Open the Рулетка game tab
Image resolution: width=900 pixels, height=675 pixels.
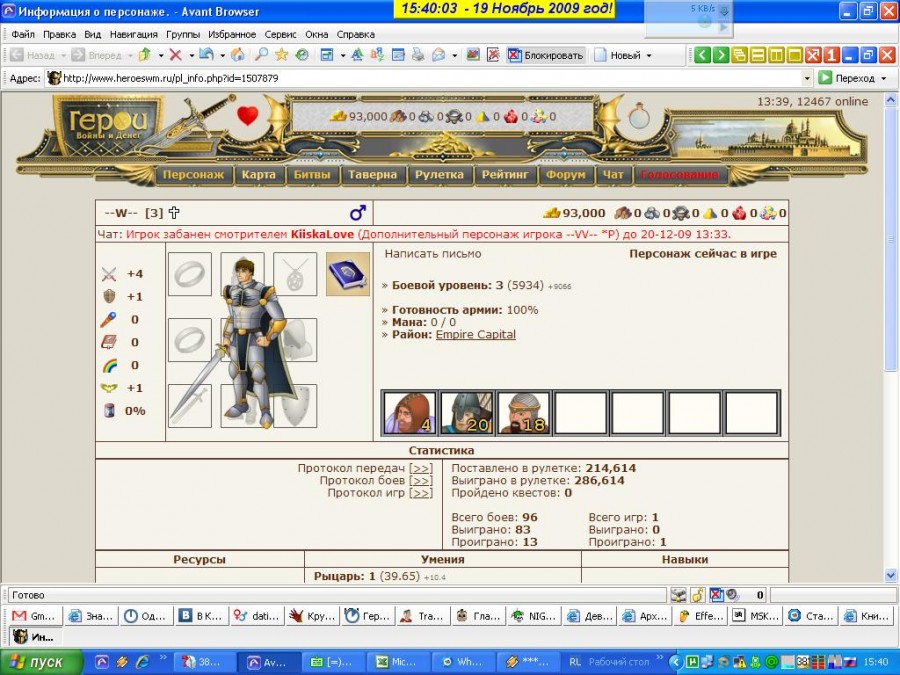click(x=439, y=174)
